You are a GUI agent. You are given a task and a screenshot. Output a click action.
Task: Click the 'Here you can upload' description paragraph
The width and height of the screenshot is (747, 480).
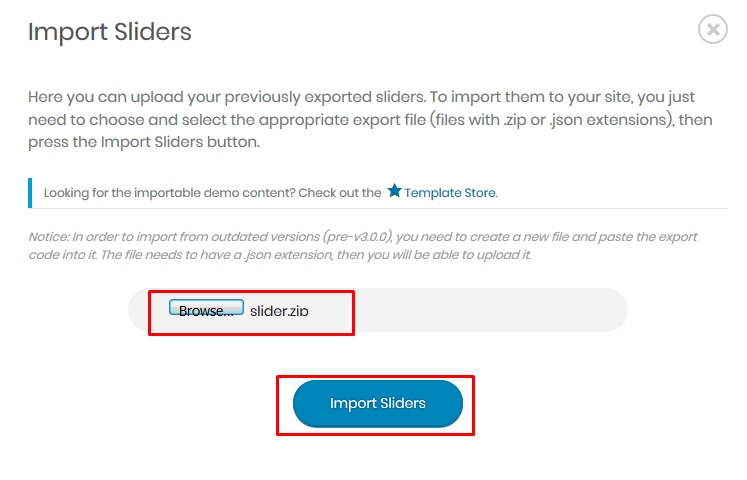[x=370, y=120]
